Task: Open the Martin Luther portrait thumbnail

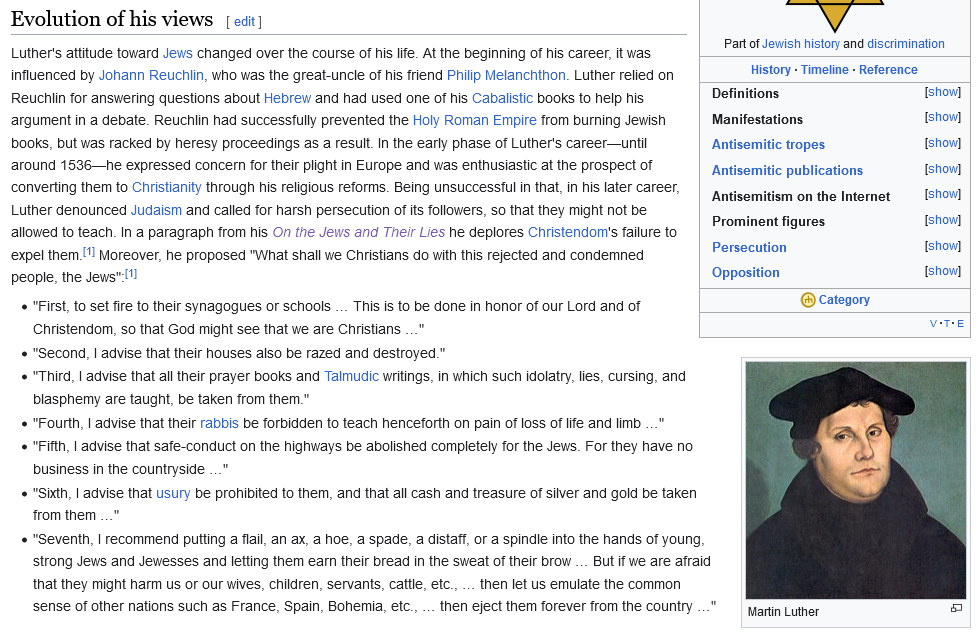Action: tap(855, 480)
